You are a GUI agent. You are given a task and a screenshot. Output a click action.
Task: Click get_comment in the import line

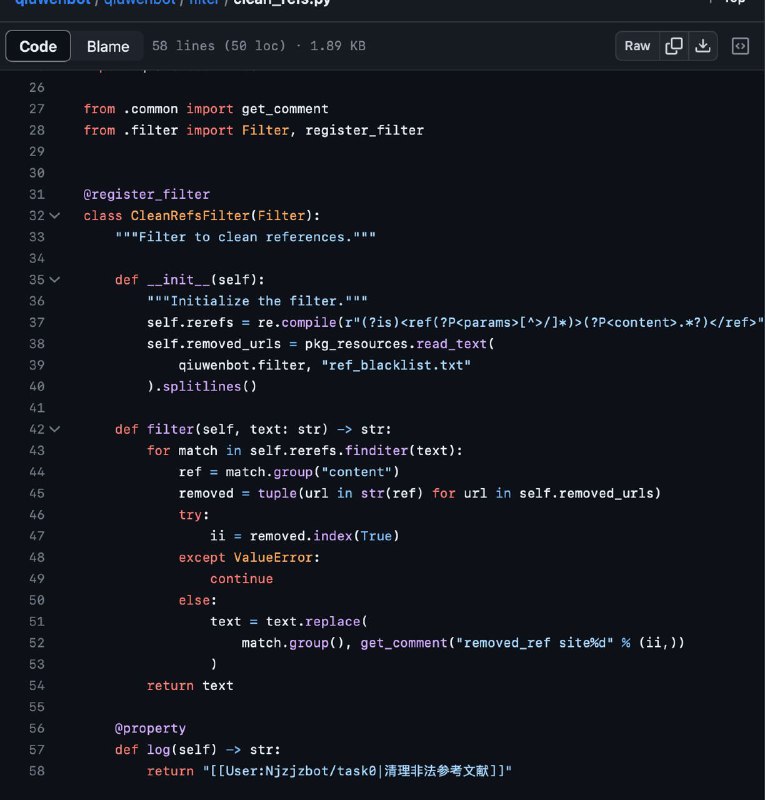(x=285, y=108)
